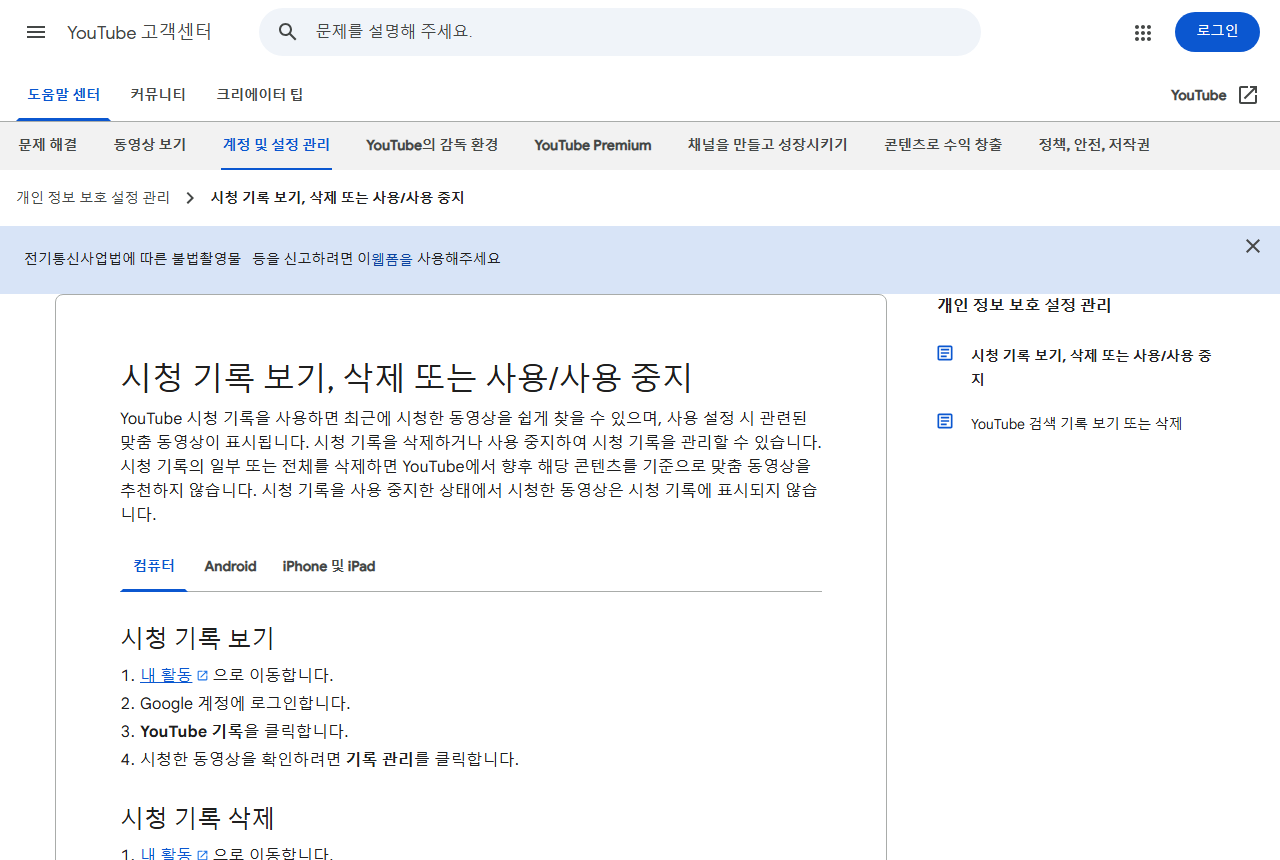This screenshot has width=1280, height=860.
Task: Open the YouTube Premium category
Action: point(593,145)
